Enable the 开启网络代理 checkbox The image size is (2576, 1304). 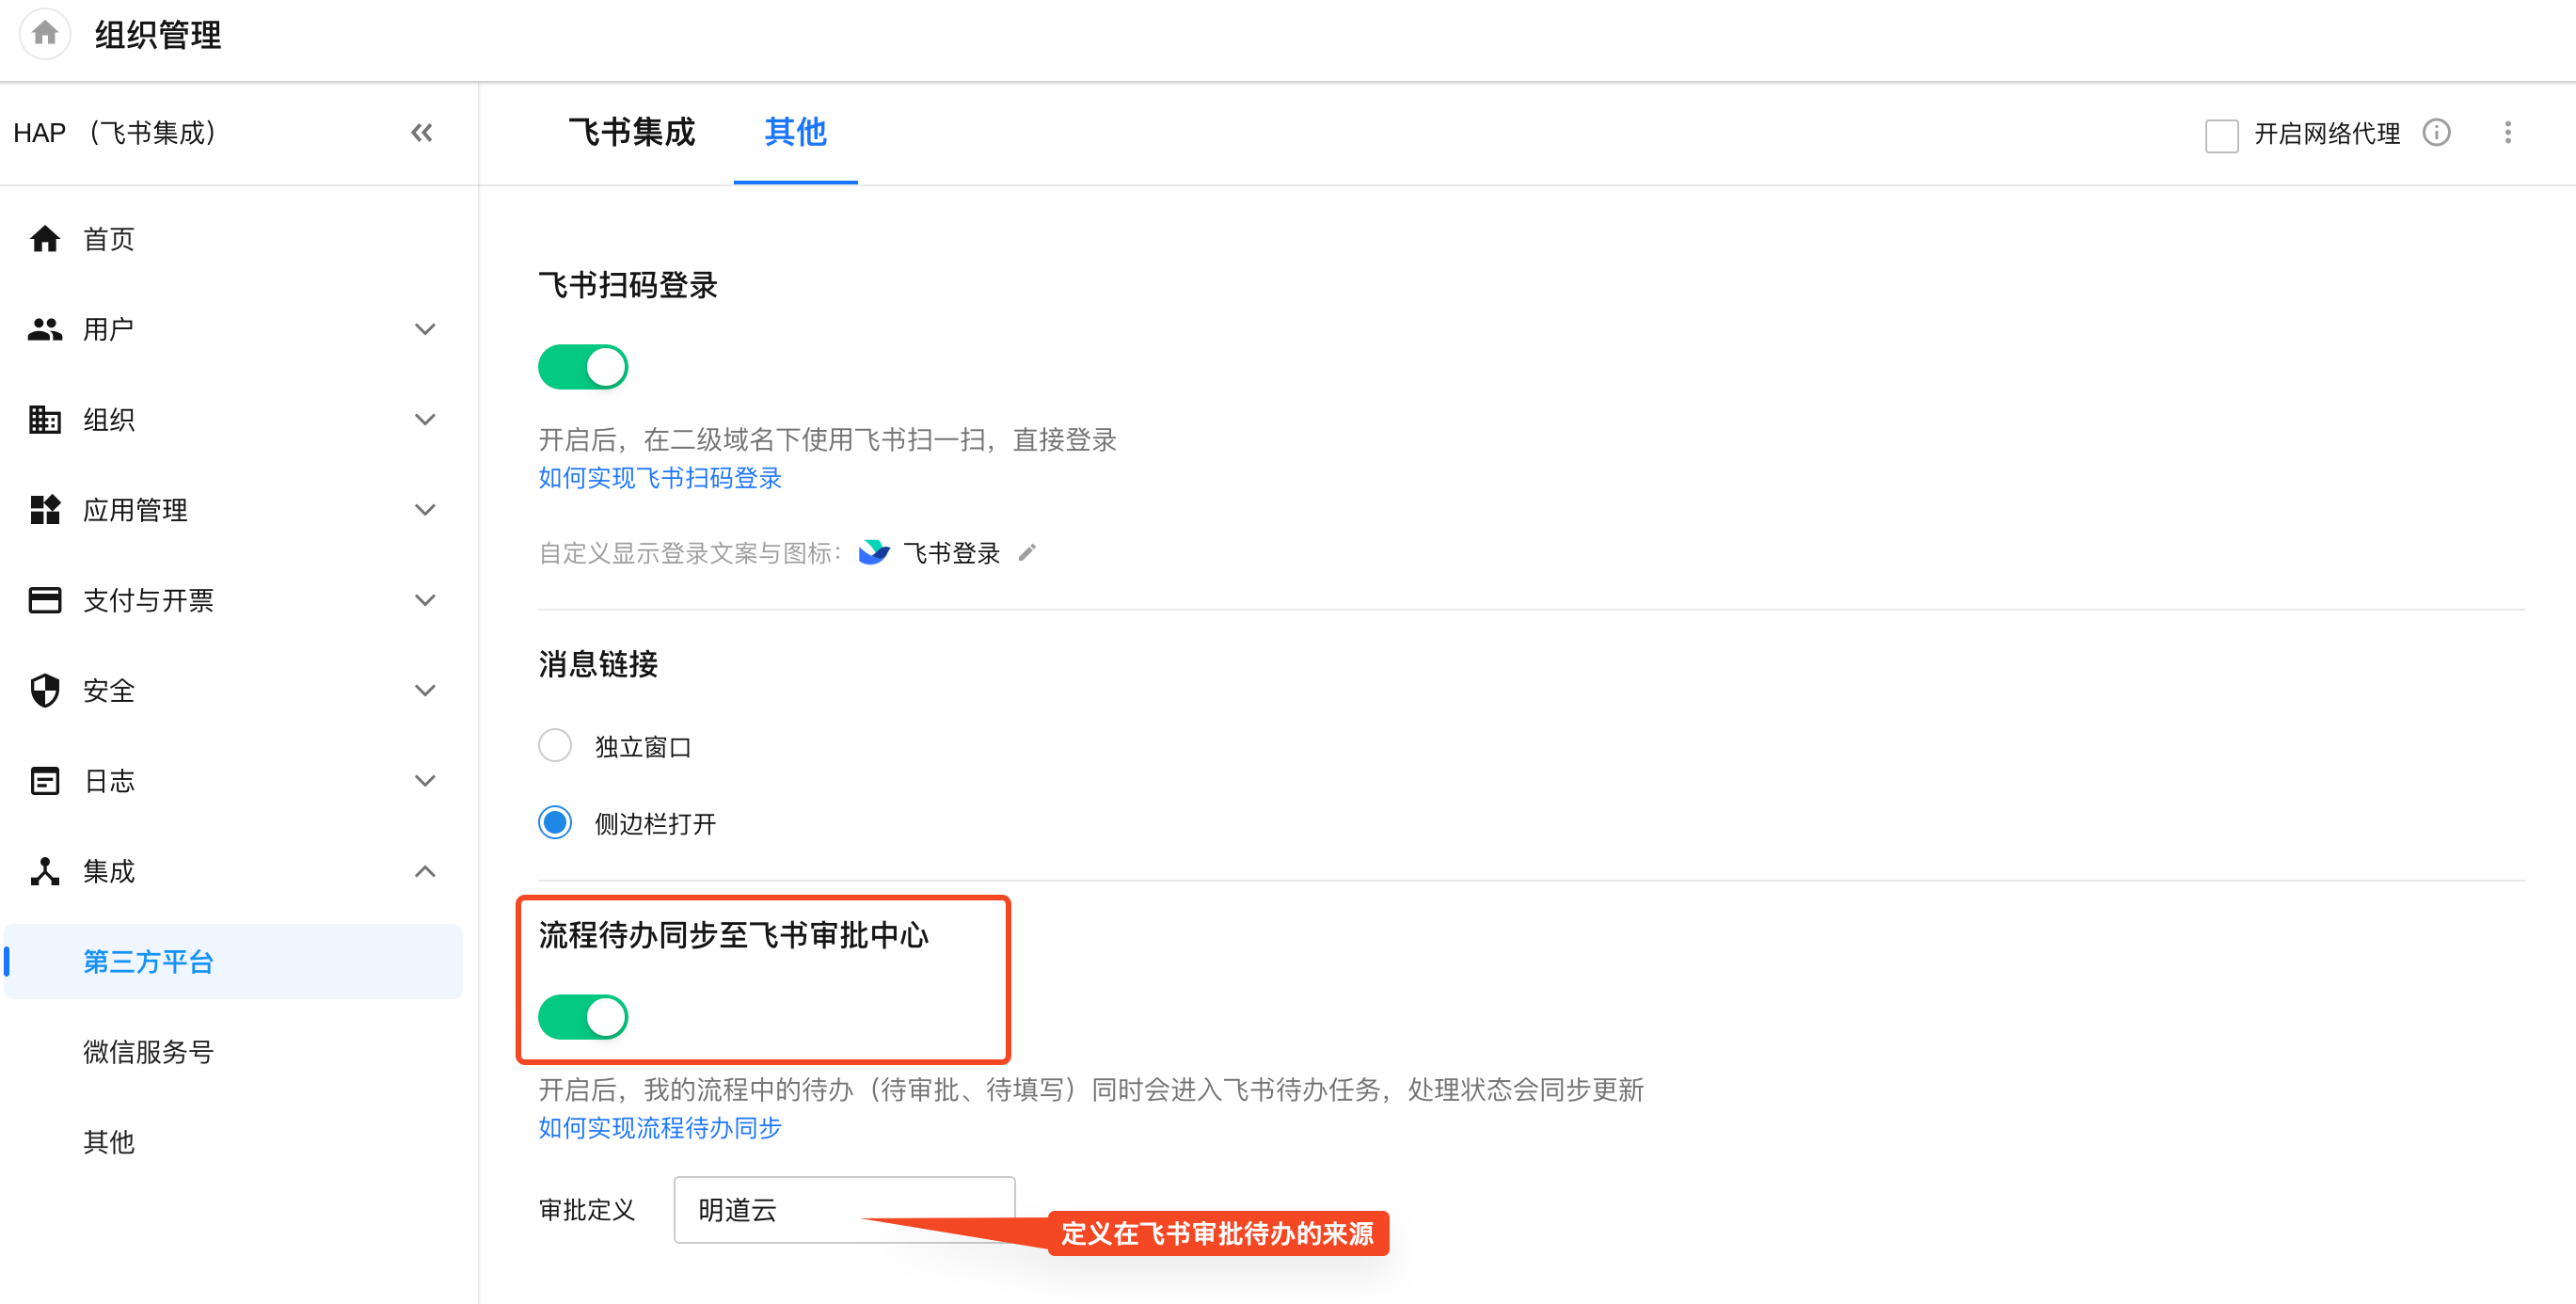click(x=2221, y=135)
